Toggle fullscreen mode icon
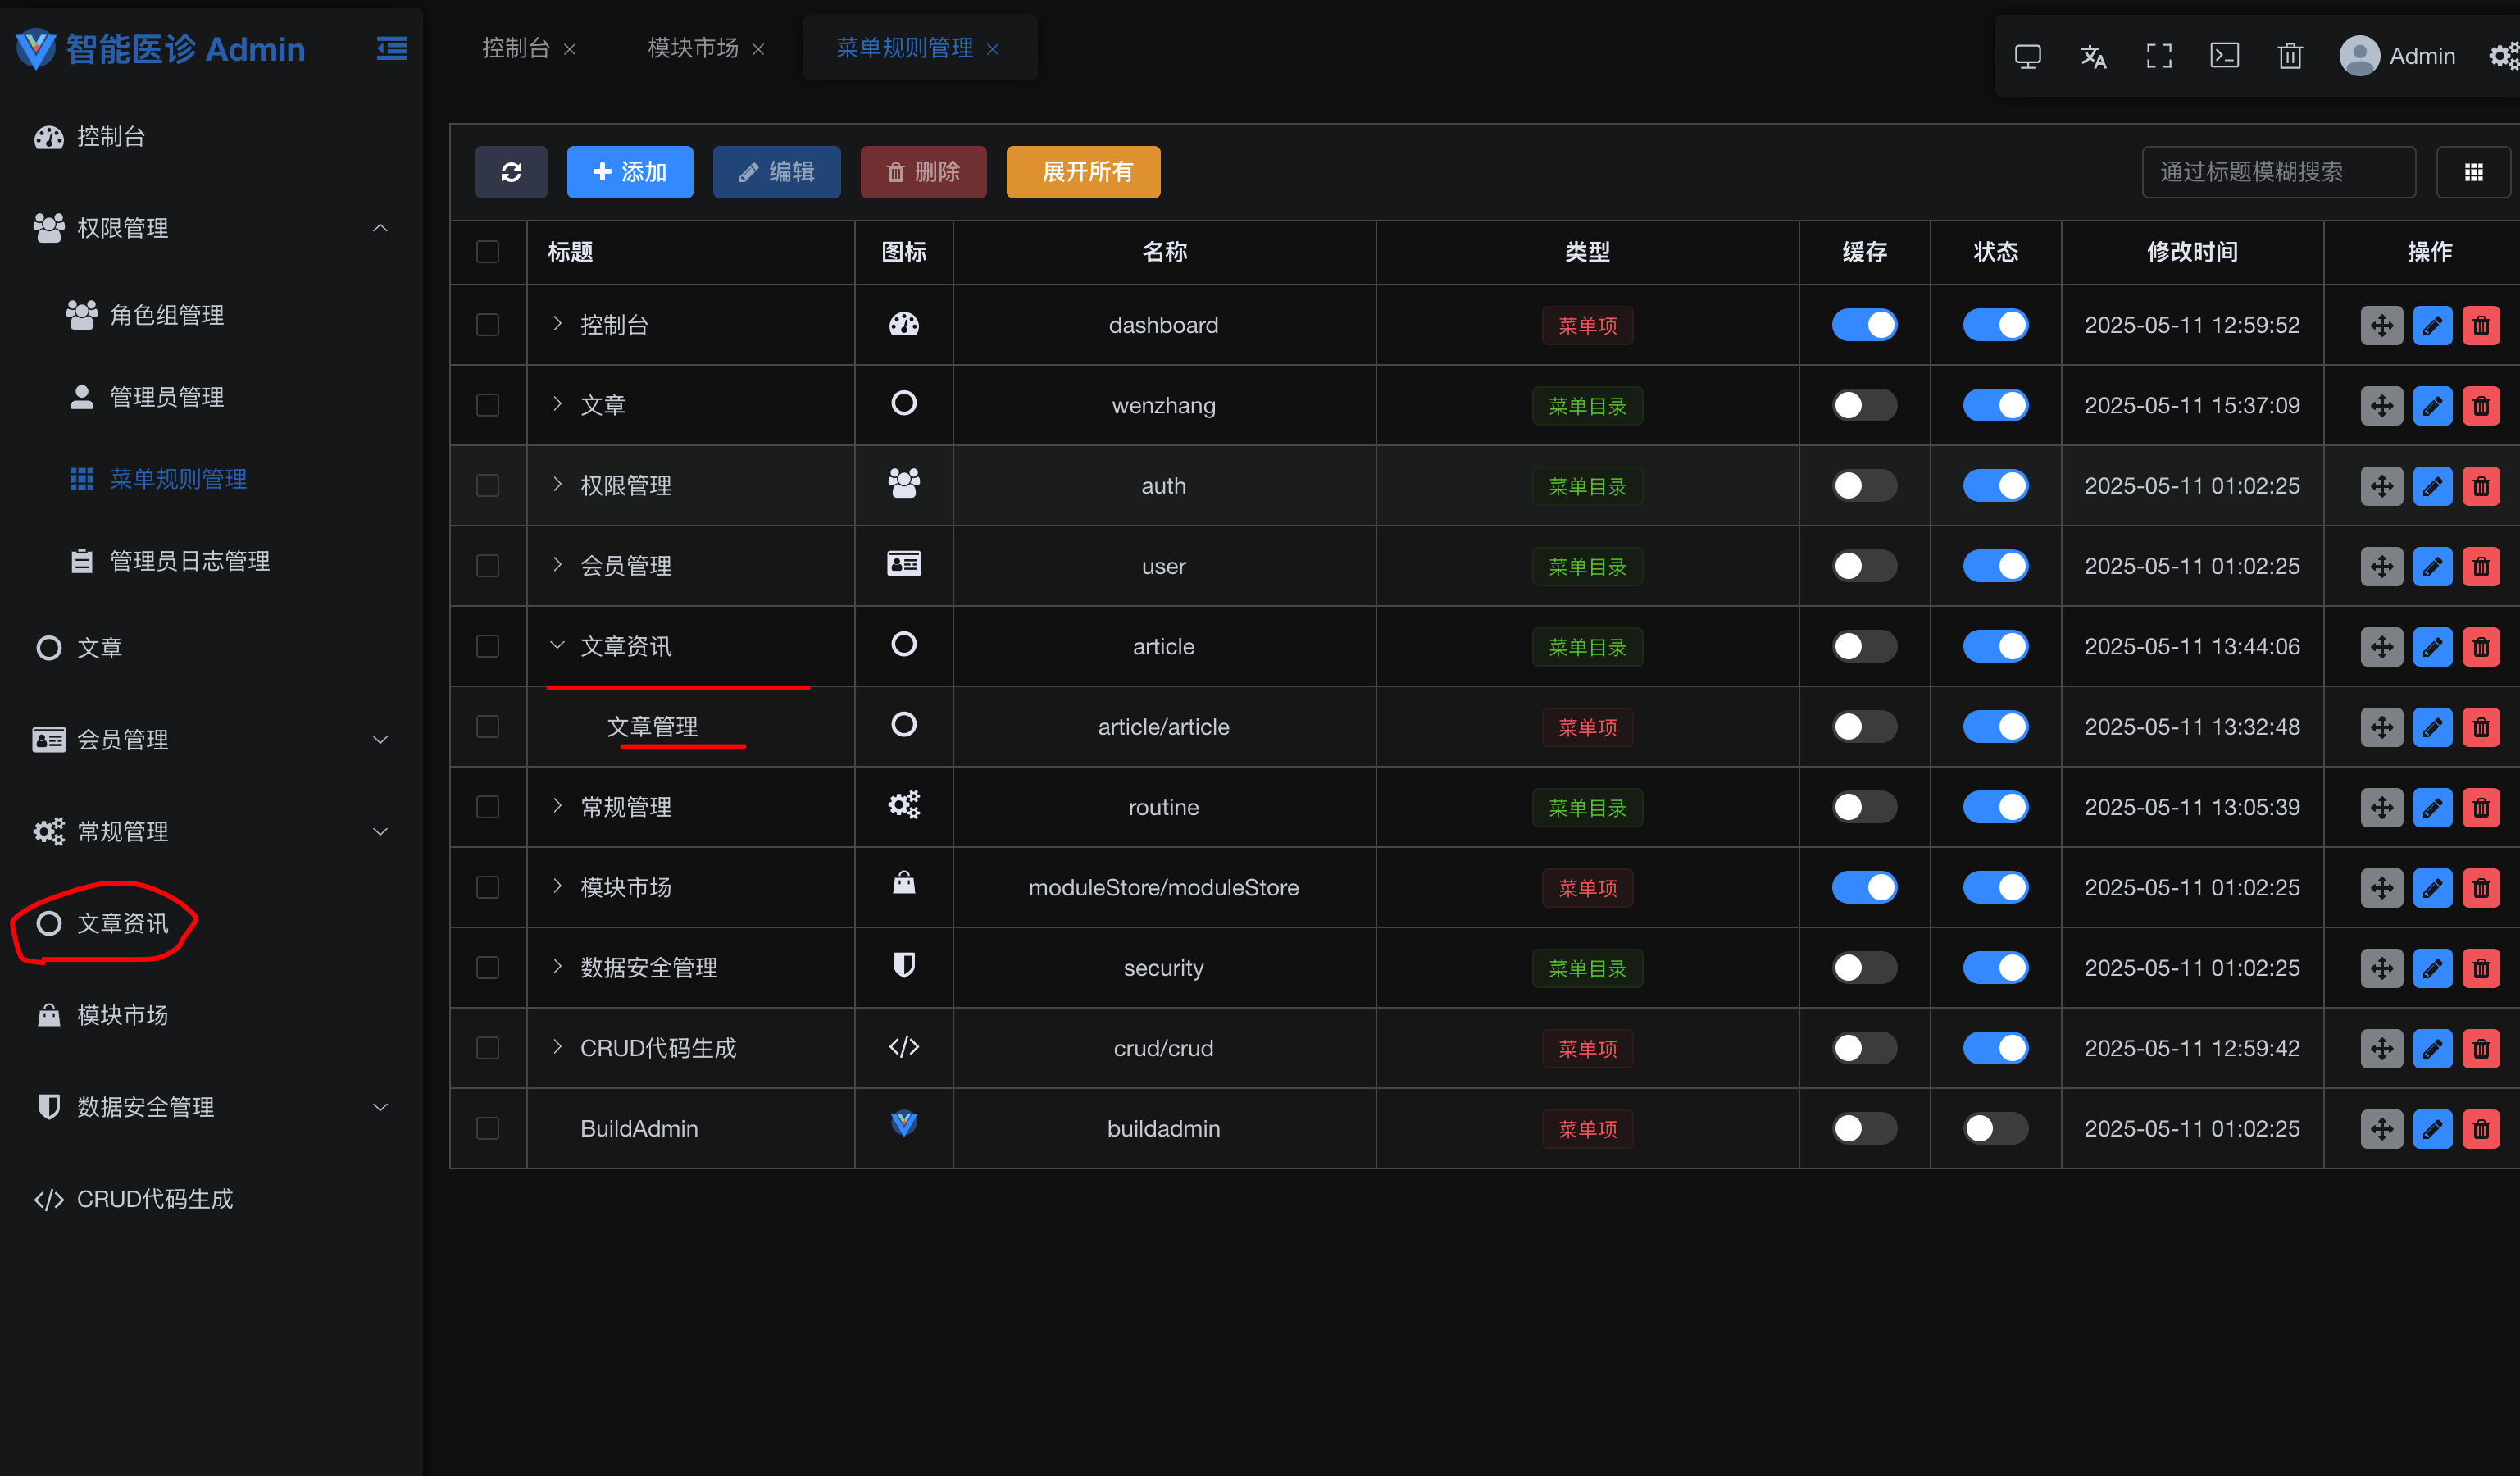Screen dimensions: 2520x1476 click(2158, 56)
